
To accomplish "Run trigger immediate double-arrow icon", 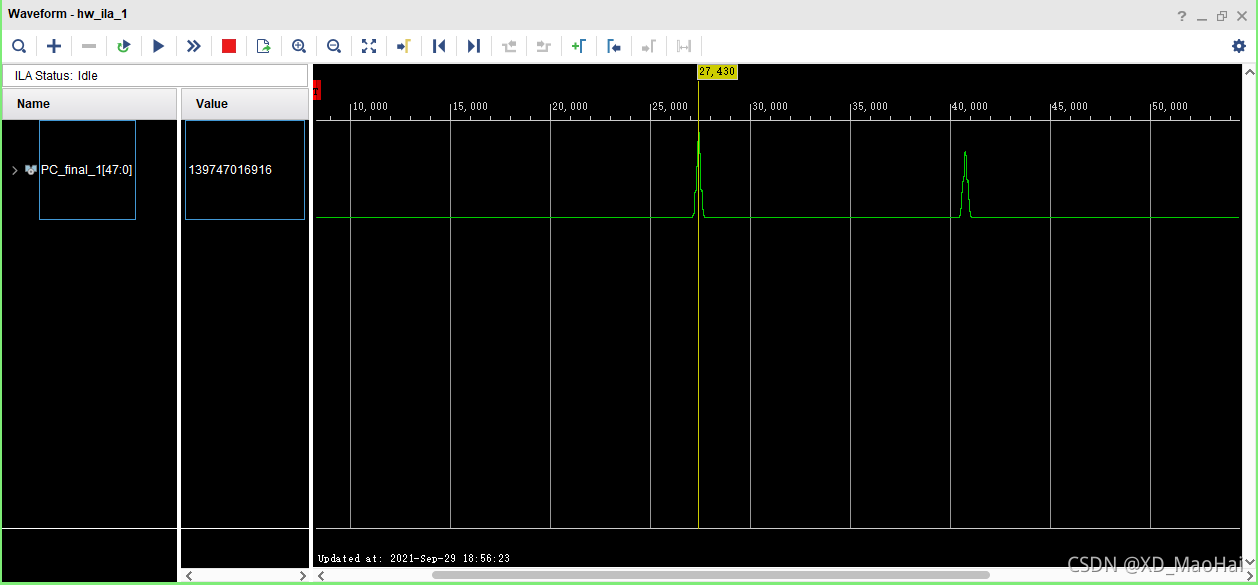I will [194, 46].
